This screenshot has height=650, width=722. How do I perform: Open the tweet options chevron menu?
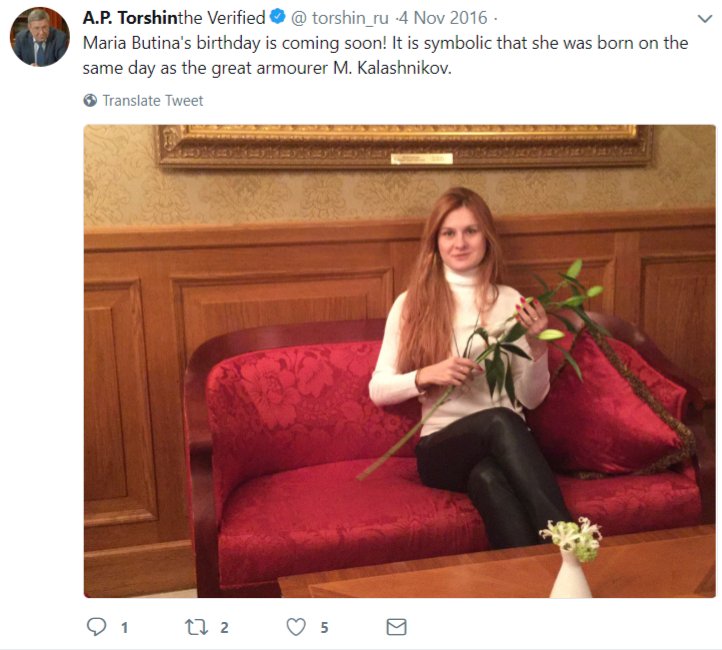(x=705, y=19)
